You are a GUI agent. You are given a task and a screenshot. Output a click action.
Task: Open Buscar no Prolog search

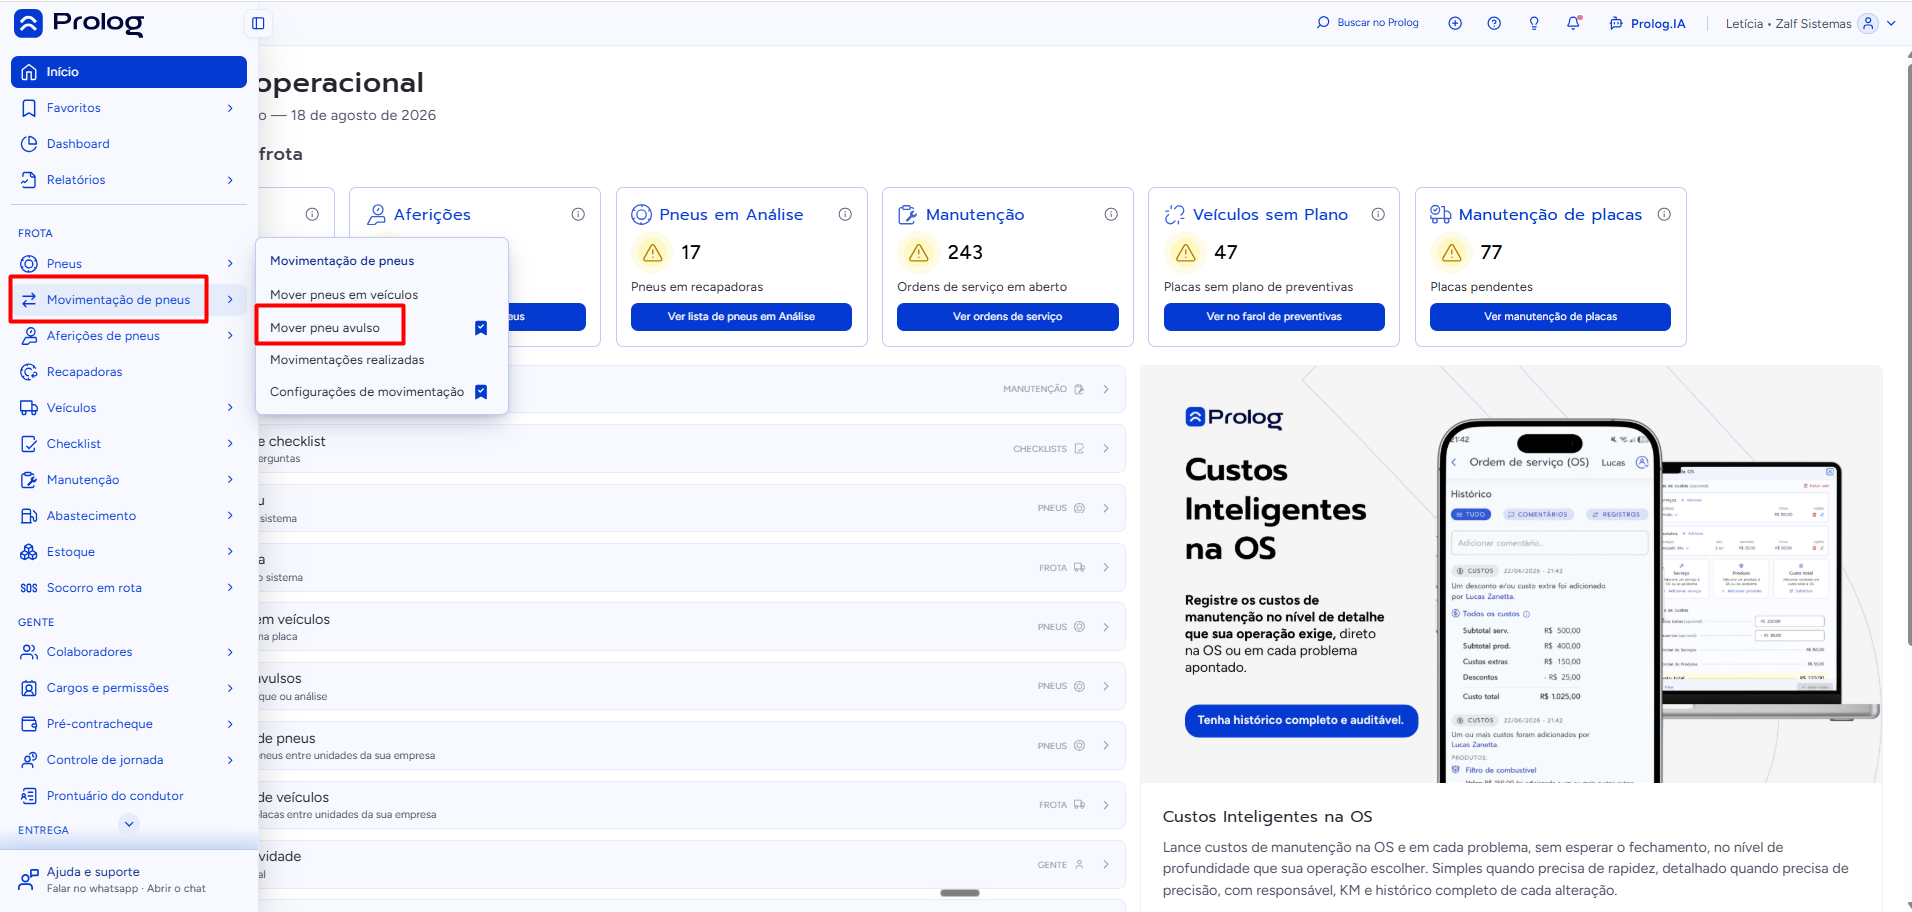click(x=1367, y=22)
